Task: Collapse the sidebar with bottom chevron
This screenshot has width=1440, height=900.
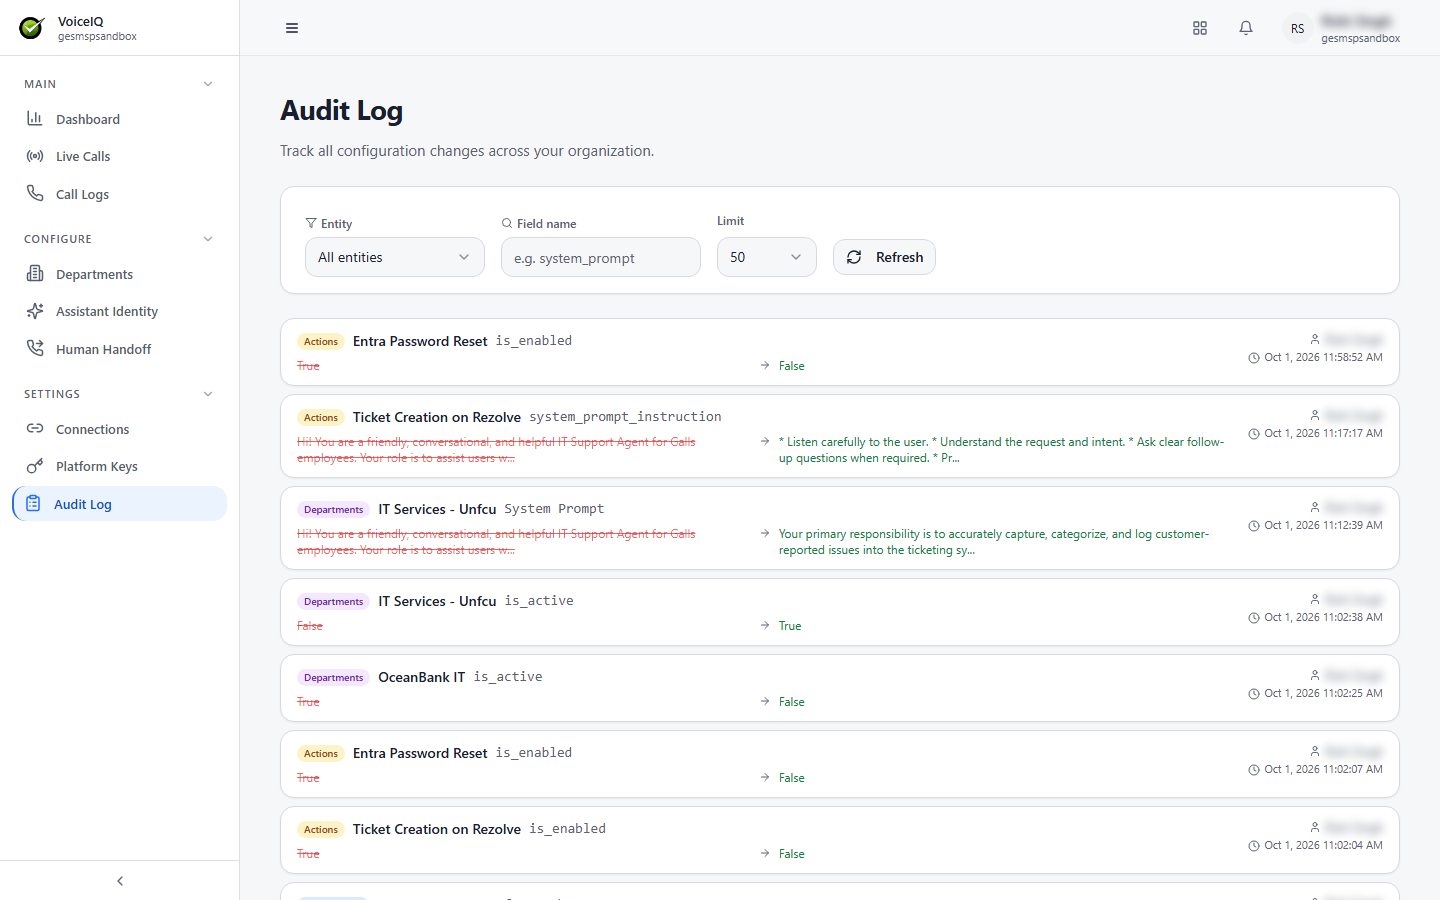Action: [120, 881]
